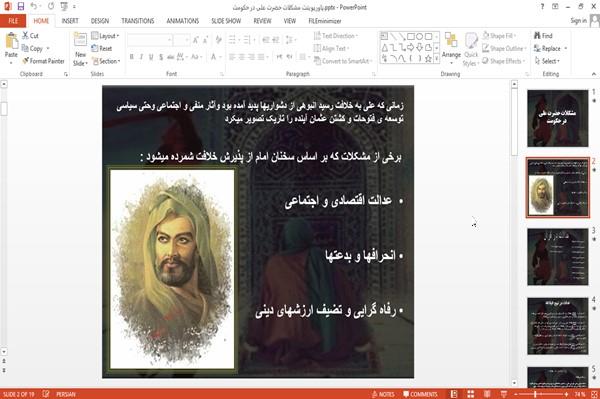Select slide 4 thumbnail
The width and height of the screenshot is (600, 399).
tap(558, 326)
